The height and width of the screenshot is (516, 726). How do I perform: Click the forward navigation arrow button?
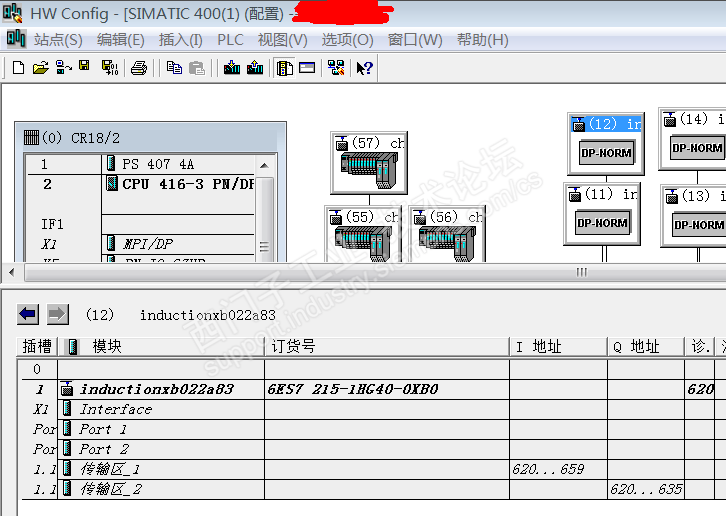tap(58, 315)
